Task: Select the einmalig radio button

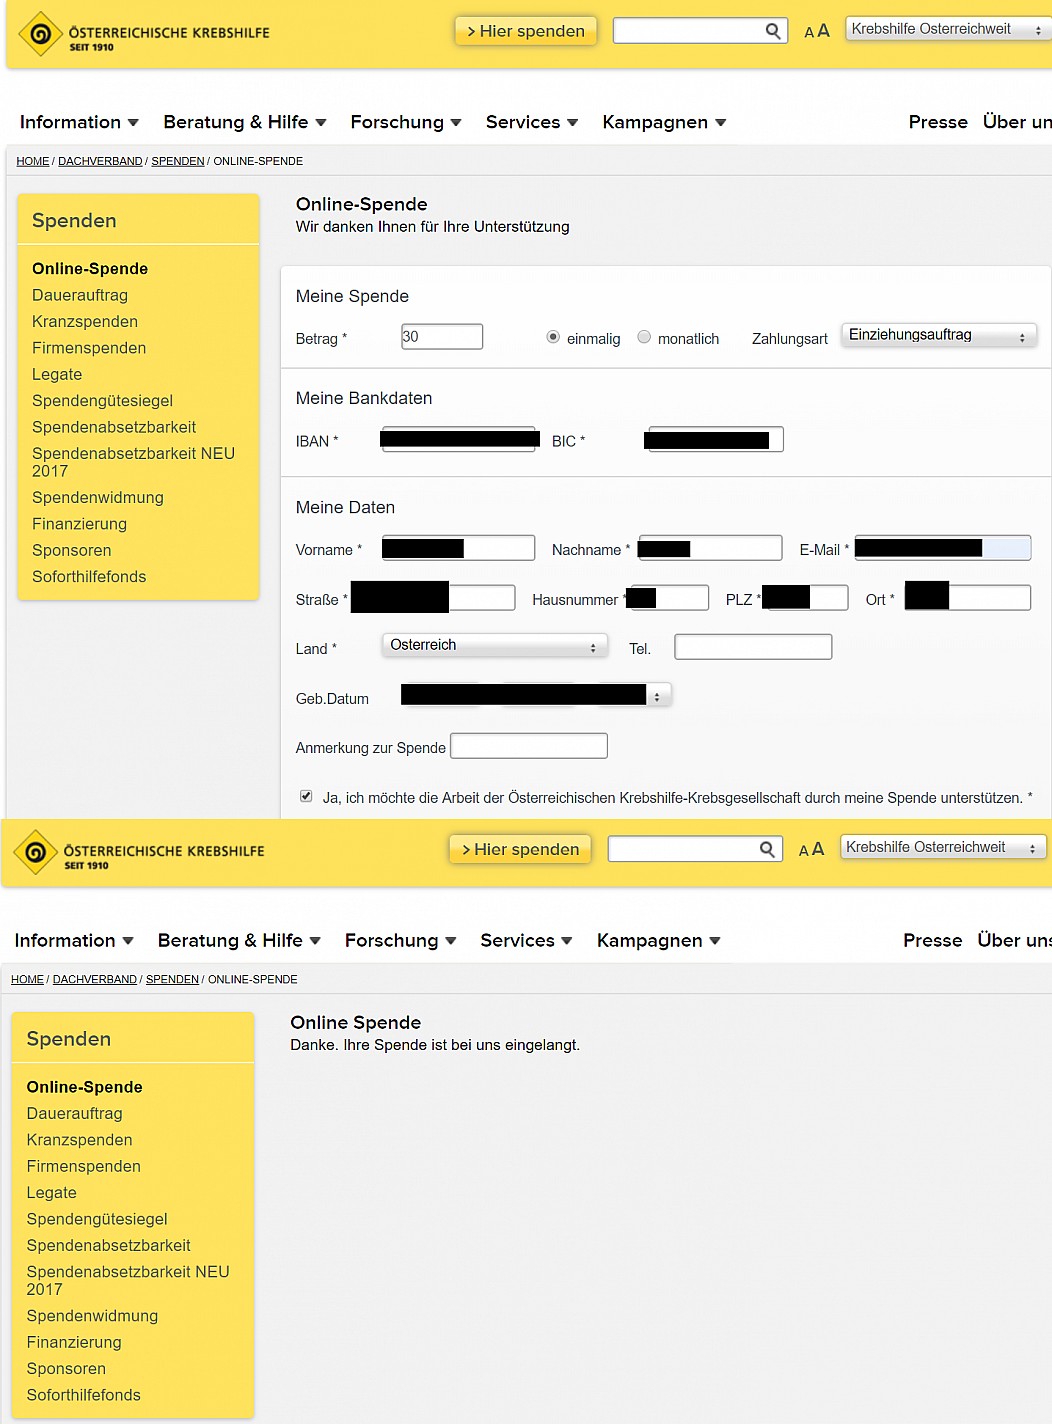Action: (553, 337)
